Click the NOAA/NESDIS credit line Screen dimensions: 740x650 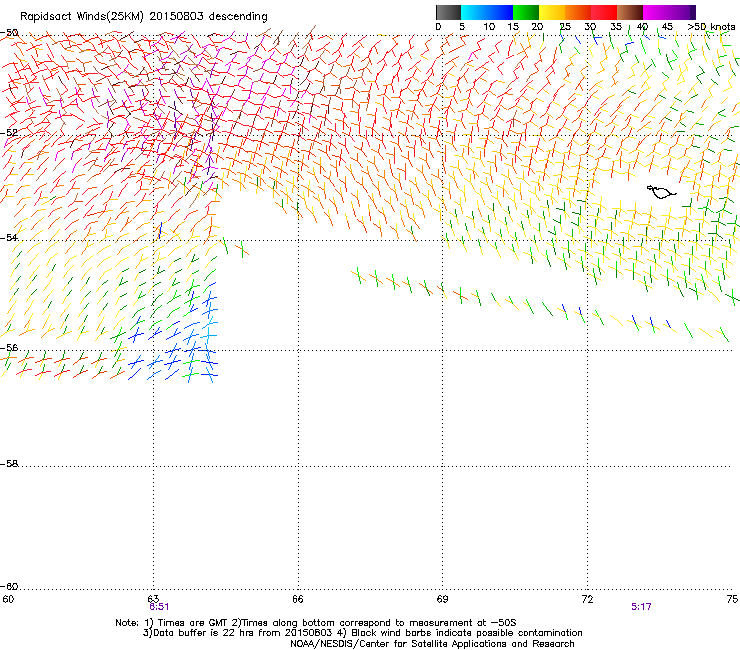tap(432, 644)
